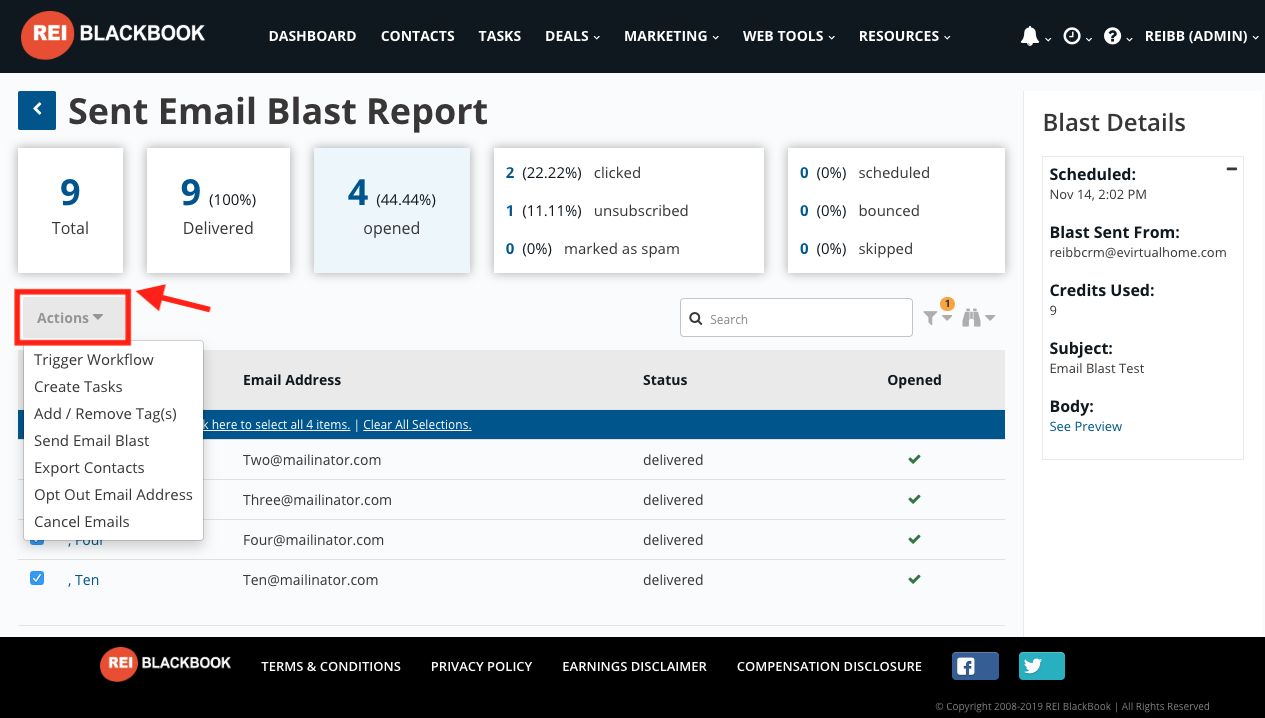Filter by the 0 bounced stat

click(x=860, y=211)
